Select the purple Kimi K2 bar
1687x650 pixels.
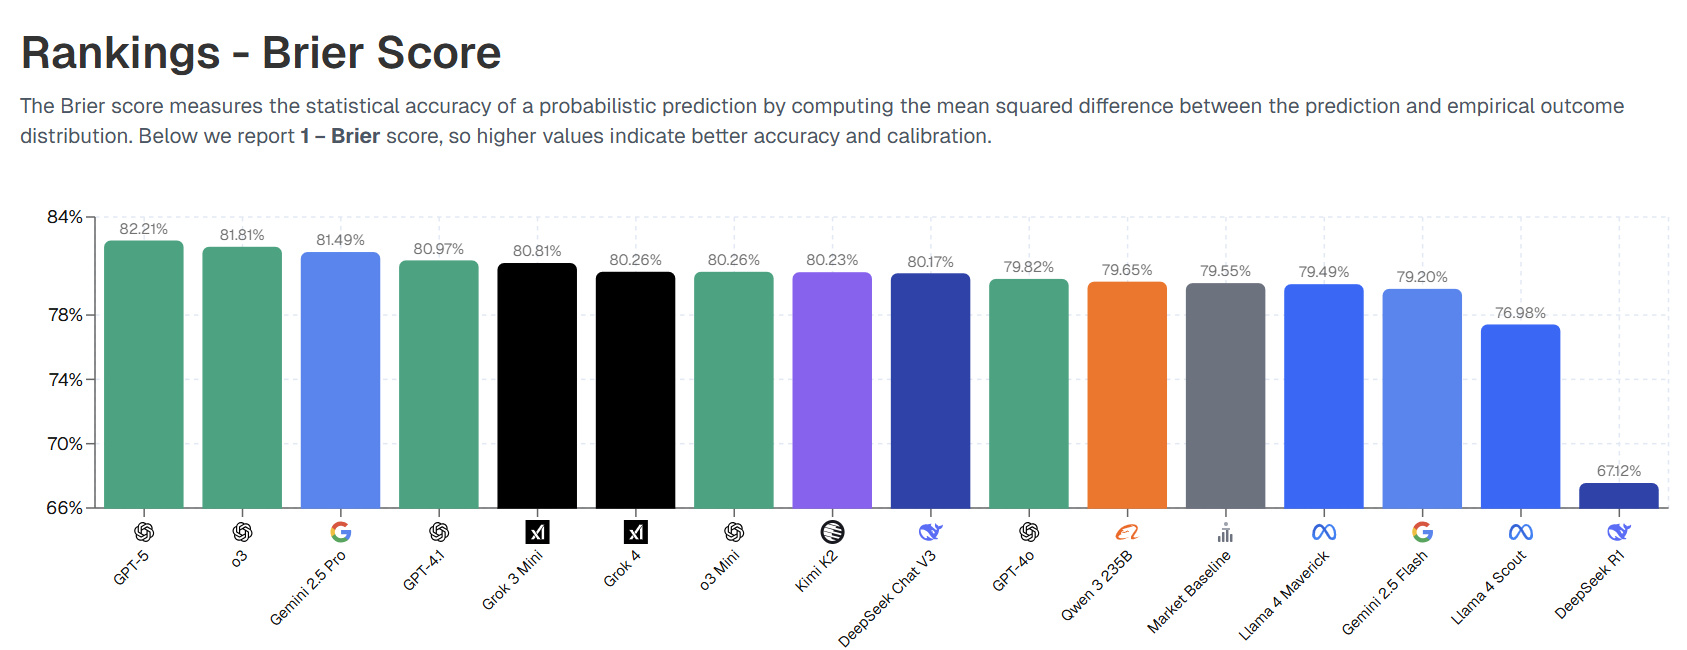pos(832,390)
